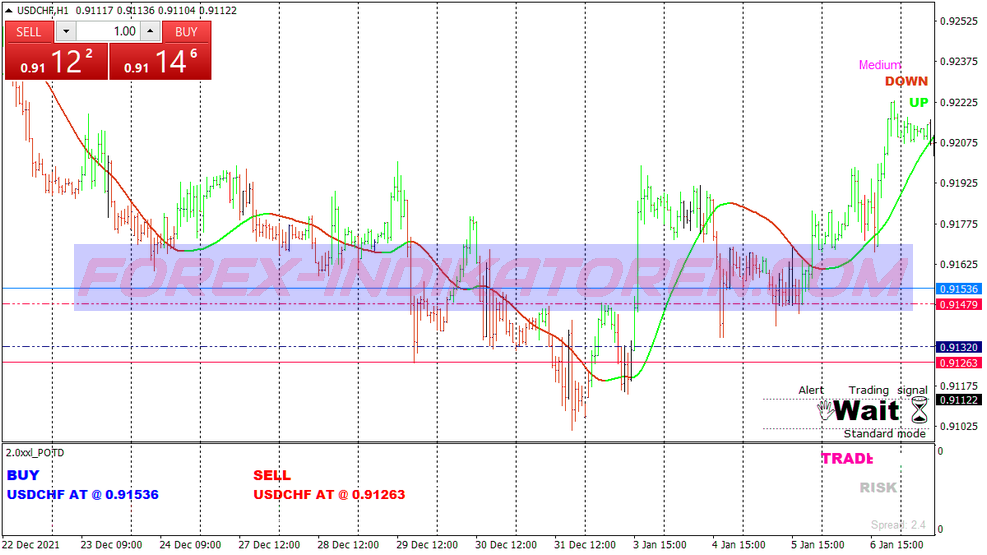Click the 6 Jan 15:00 time label
The image size is (987, 555).
(896, 545)
